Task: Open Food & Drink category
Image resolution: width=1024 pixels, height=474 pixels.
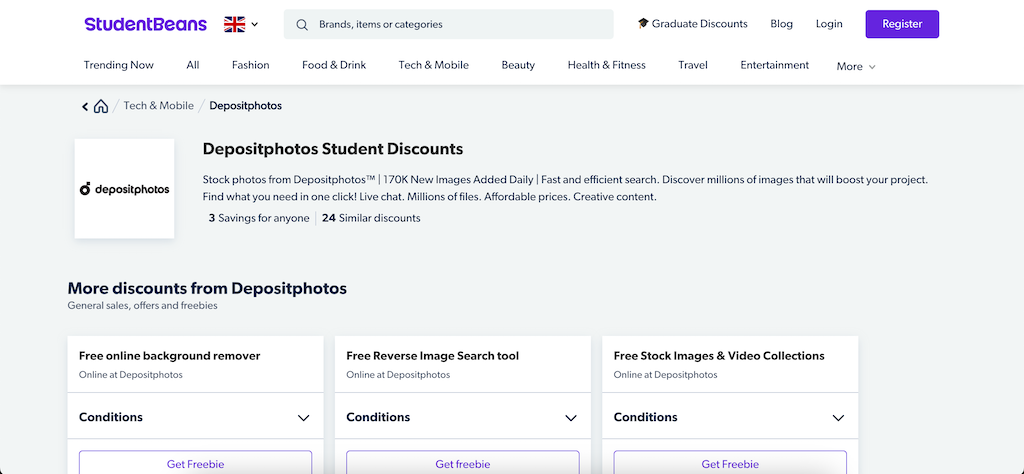Action: (334, 65)
